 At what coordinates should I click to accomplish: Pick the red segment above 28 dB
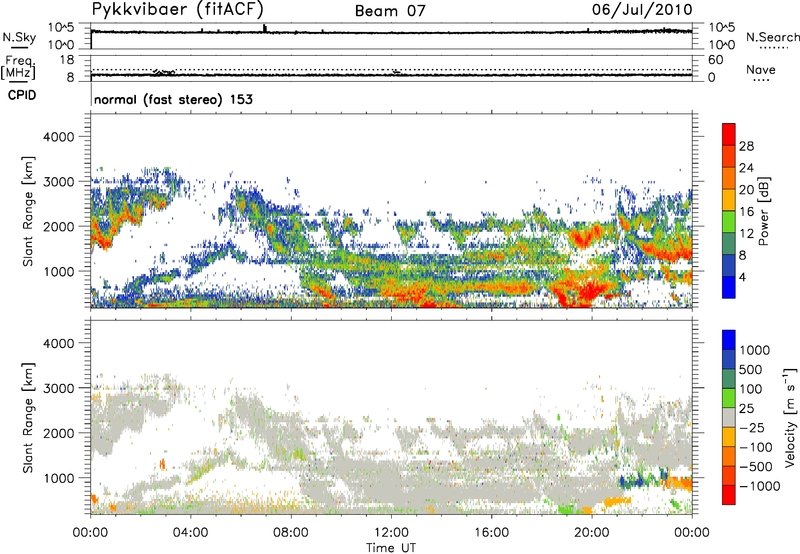pos(729,135)
